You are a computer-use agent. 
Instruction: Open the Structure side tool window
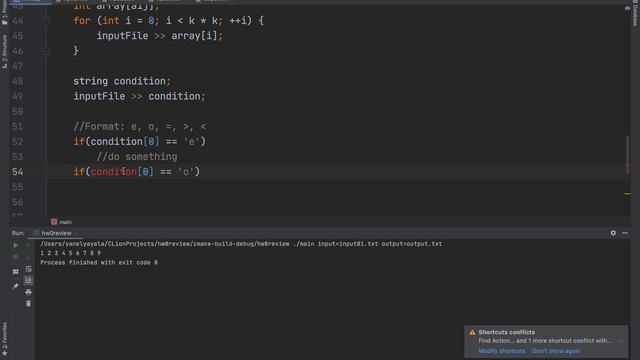[4, 51]
